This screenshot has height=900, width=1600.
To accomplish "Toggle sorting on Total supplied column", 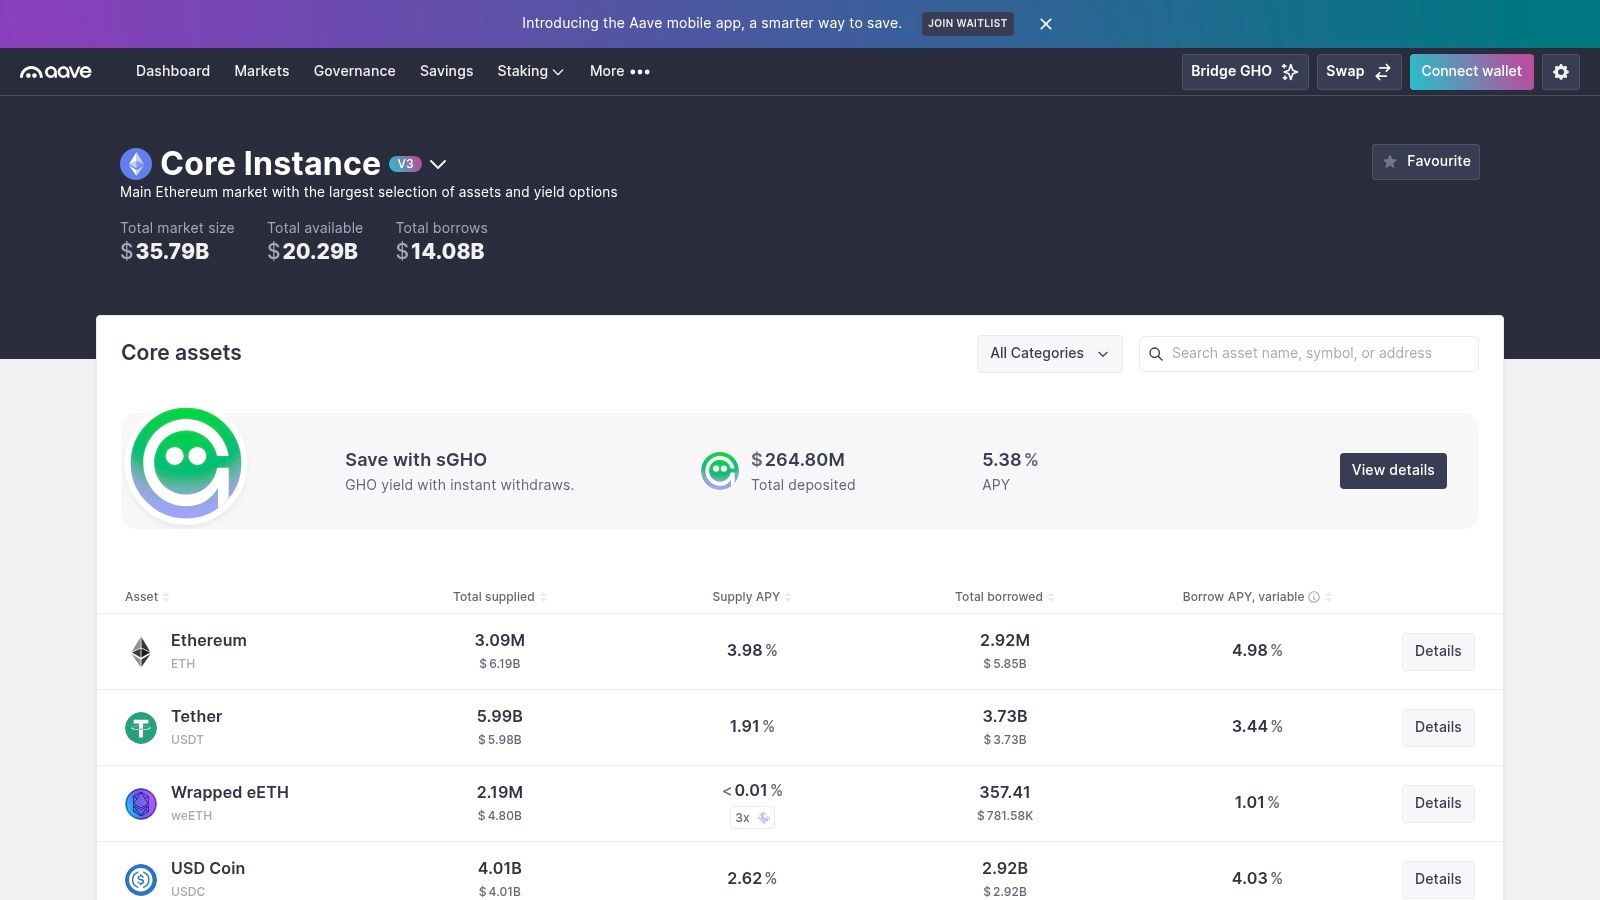I will click(541, 596).
